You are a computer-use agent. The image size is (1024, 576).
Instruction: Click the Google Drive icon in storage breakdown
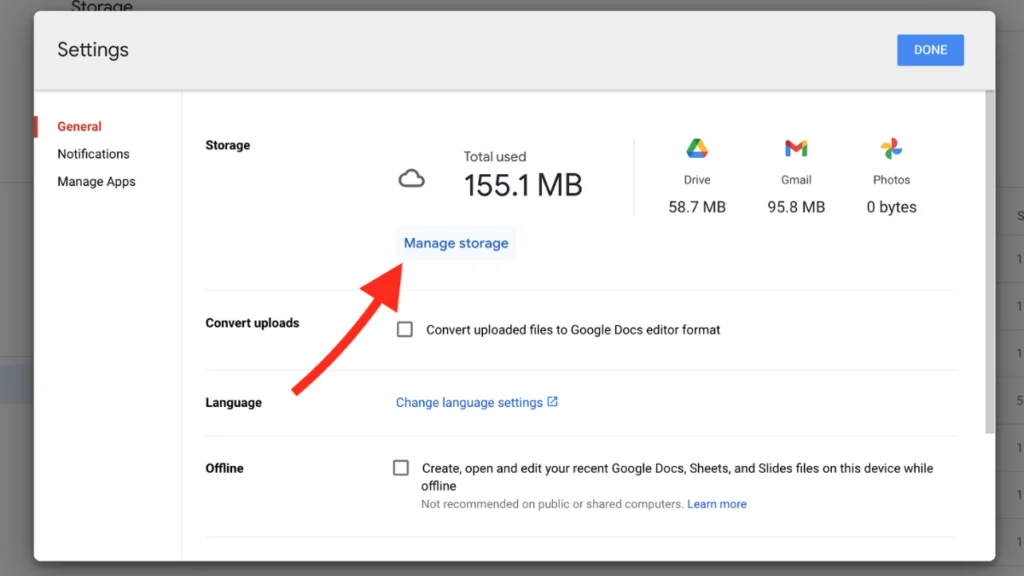click(696, 148)
